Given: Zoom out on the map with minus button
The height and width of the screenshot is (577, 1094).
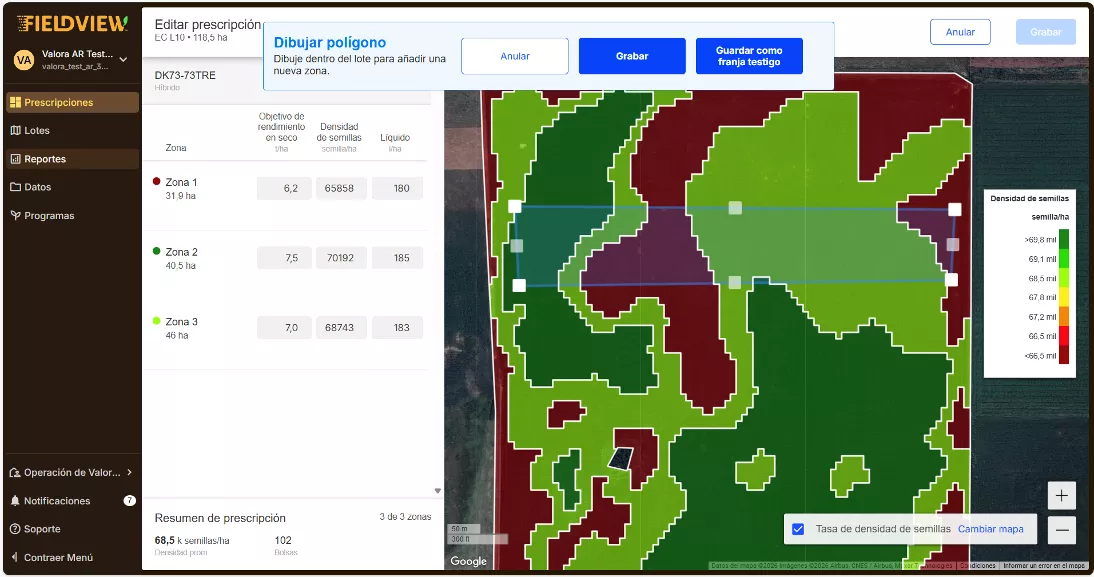Looking at the screenshot, I should point(1061,531).
